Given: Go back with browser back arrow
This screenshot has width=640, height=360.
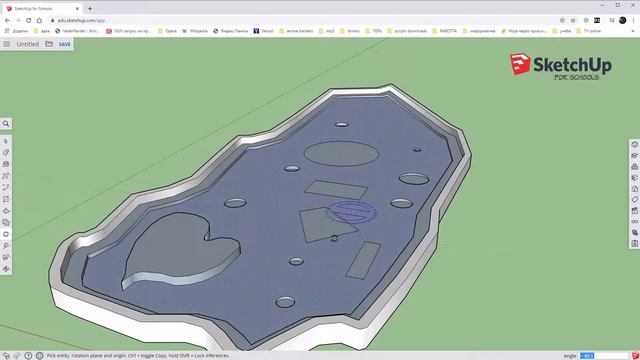Looking at the screenshot, I should [x=7, y=20].
